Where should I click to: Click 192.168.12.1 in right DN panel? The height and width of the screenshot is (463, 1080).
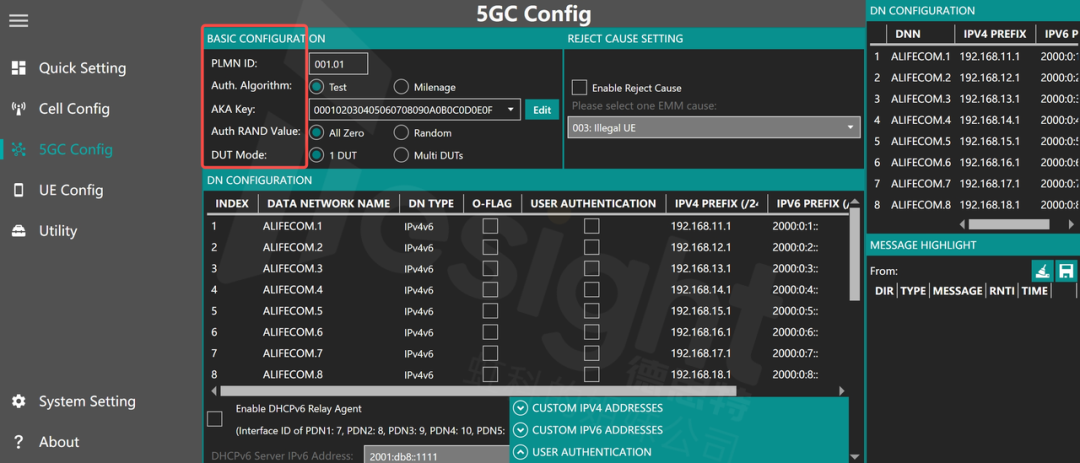[x=990, y=77]
